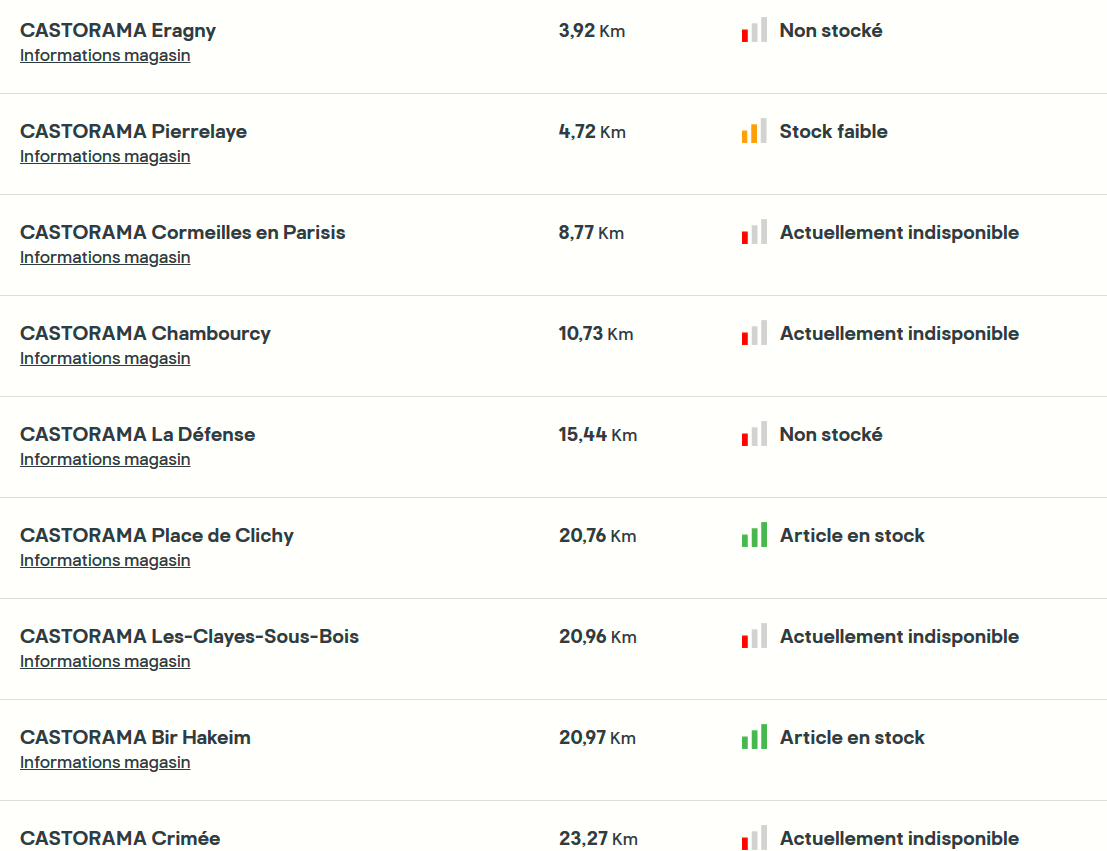Open Informations magasin for Bir Hakeim
Screen dimensions: 1107x851
[x=105, y=763]
